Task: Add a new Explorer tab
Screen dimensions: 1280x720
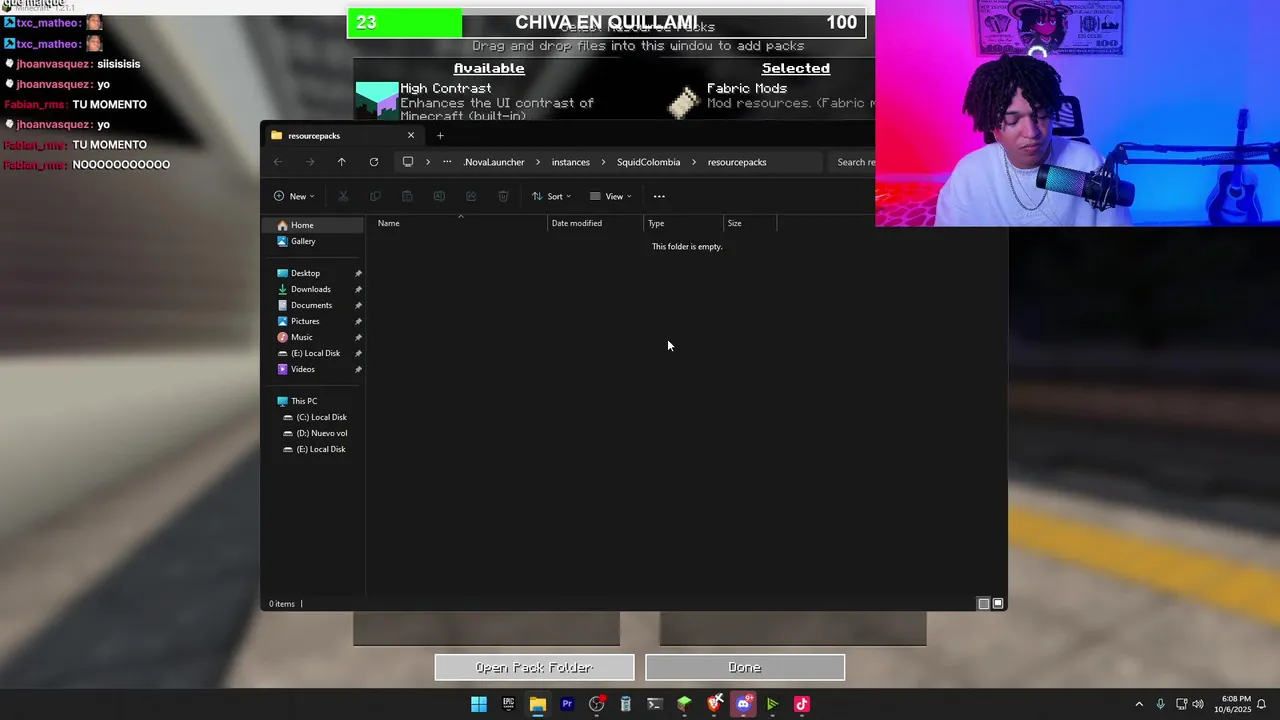Action: point(440,135)
